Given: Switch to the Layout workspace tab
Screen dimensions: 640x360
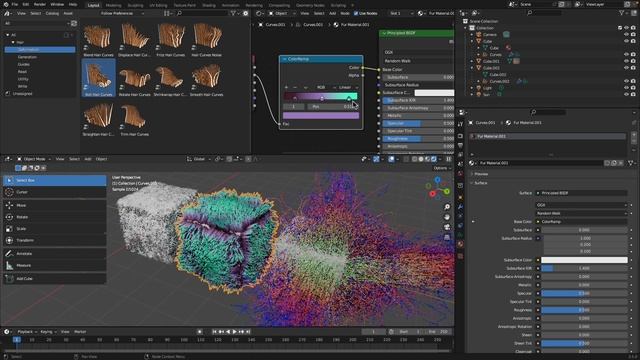Looking at the screenshot, I should coord(93,5).
